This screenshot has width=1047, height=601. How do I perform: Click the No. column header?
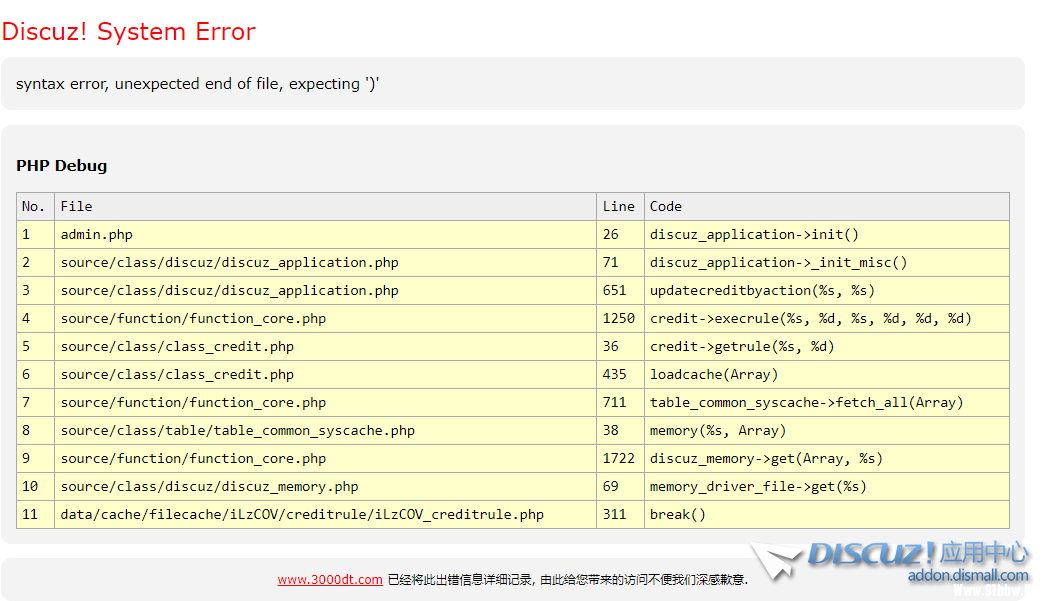point(34,206)
